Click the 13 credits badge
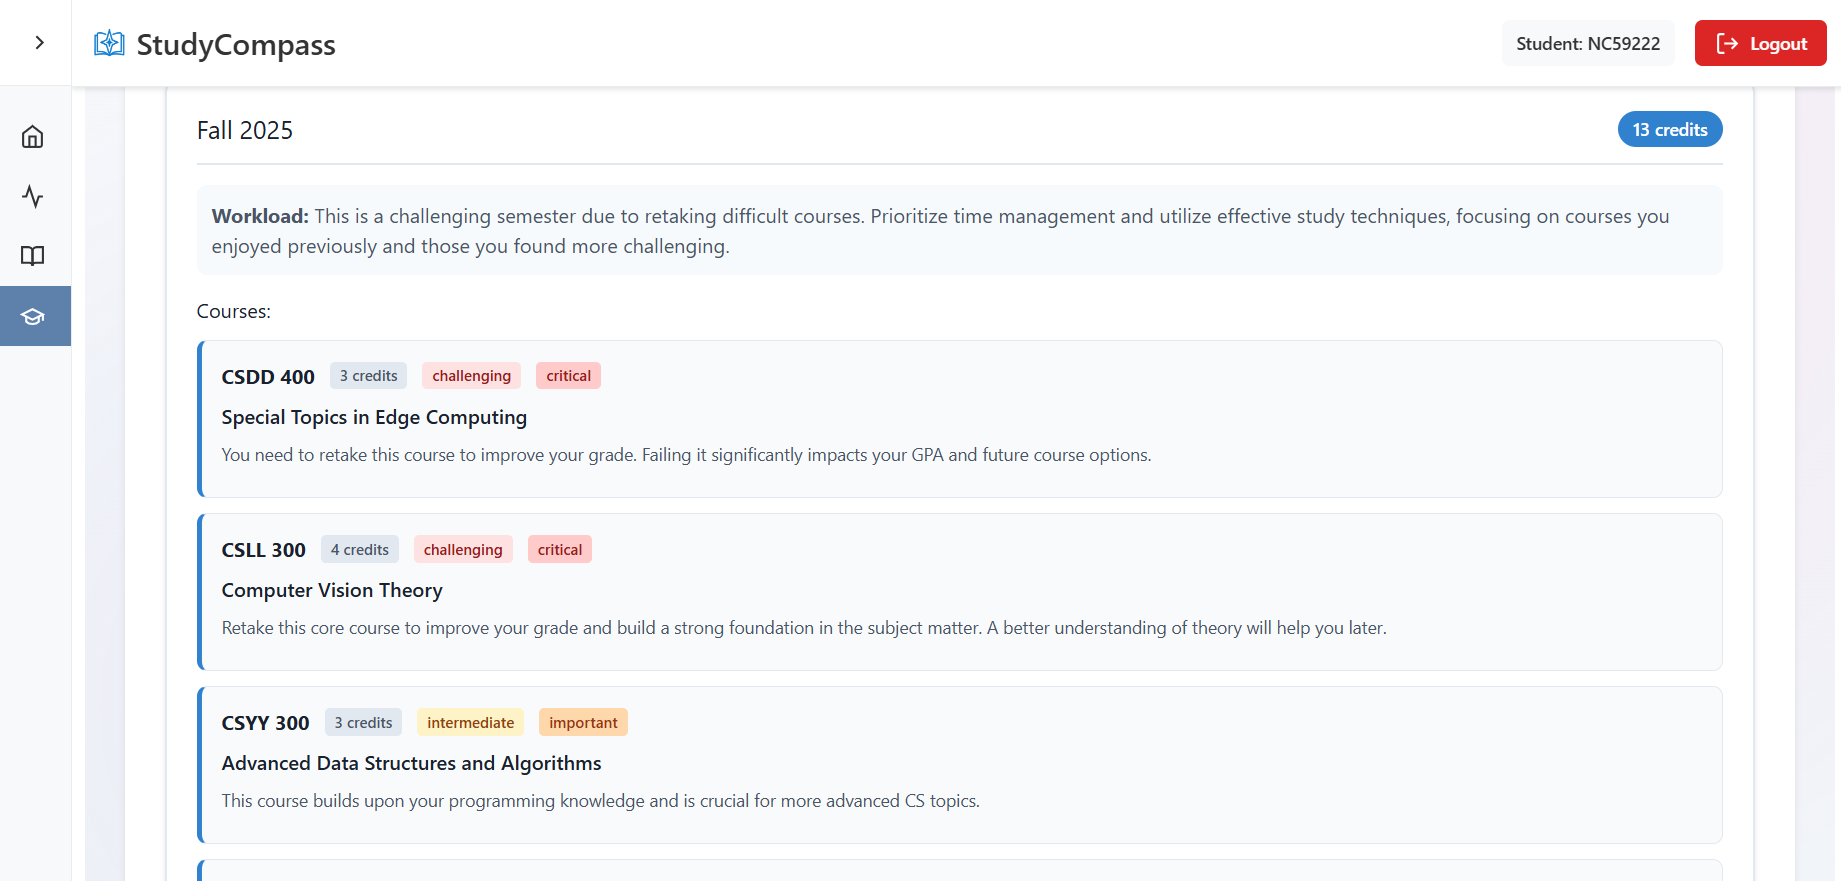The height and width of the screenshot is (881, 1841). [x=1670, y=129]
